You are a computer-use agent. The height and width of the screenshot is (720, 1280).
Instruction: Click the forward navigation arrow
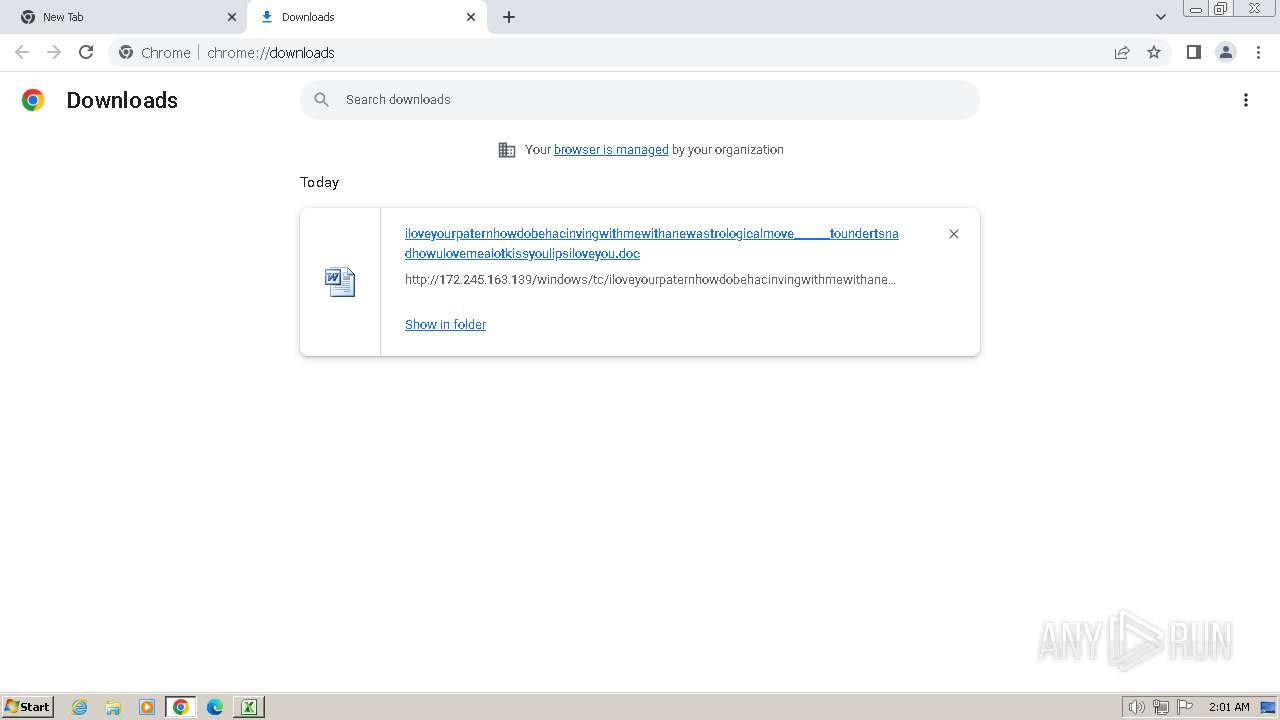pyautogui.click(x=54, y=52)
